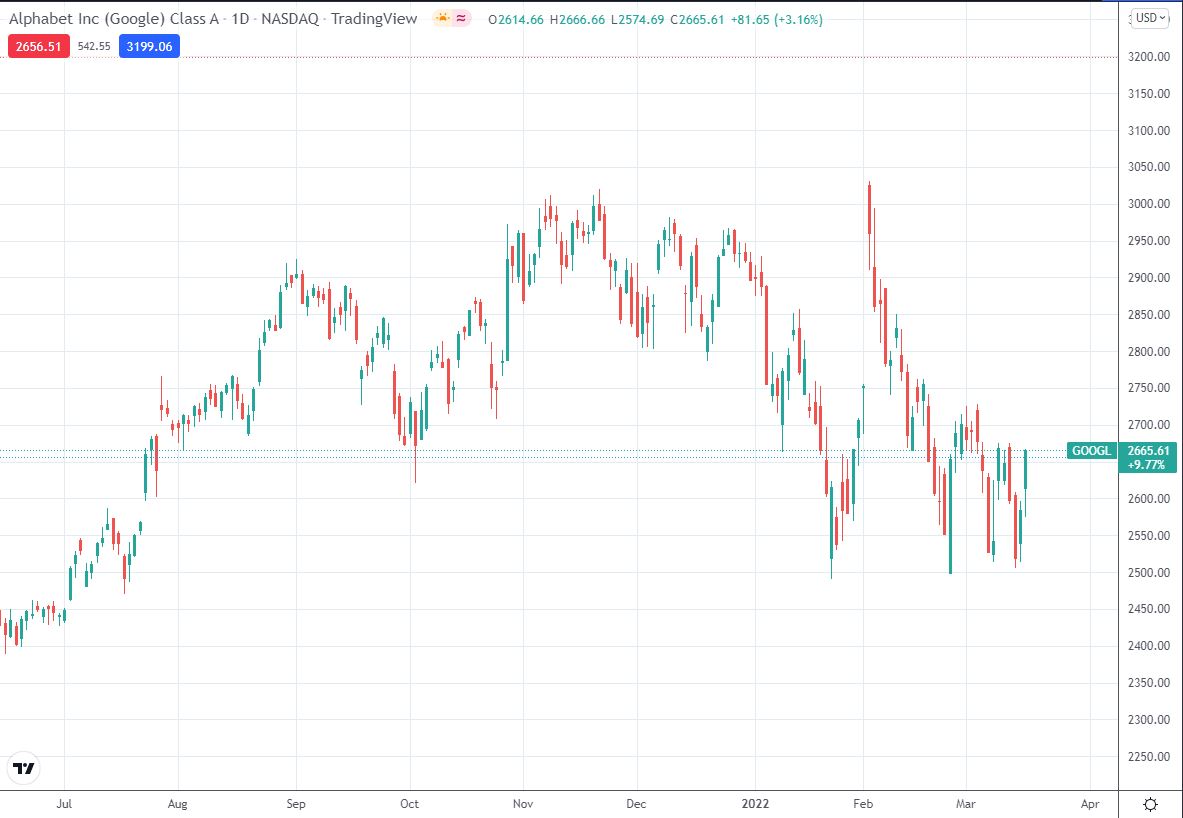Click the 2850.00 price axis label

tap(1149, 315)
